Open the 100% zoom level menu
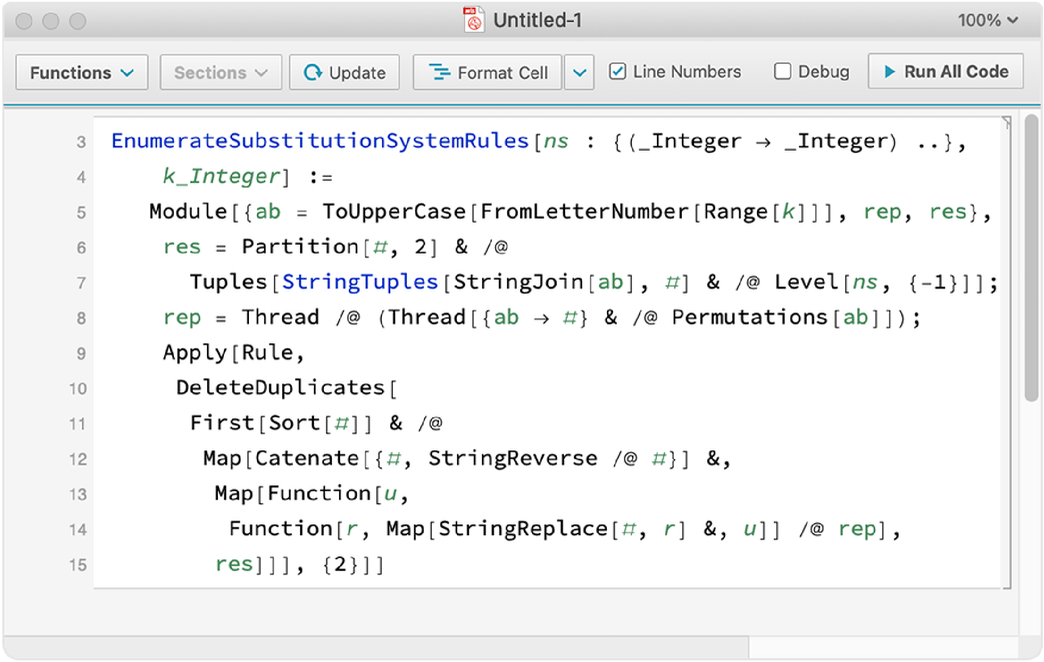 pyautogui.click(x=987, y=21)
